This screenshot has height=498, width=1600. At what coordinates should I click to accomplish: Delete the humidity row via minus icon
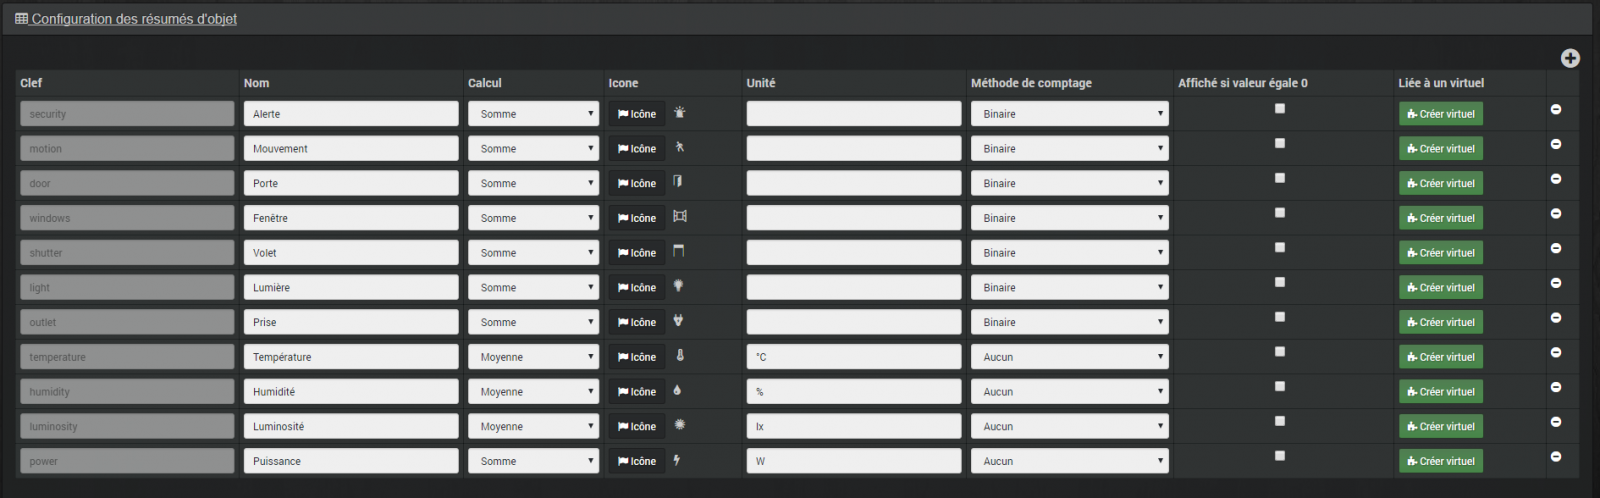(1556, 387)
